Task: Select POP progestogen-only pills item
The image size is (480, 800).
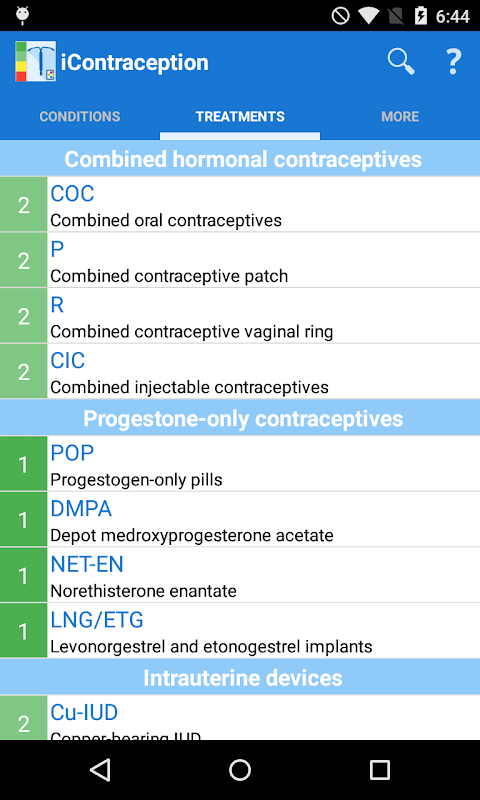Action: 240,464
